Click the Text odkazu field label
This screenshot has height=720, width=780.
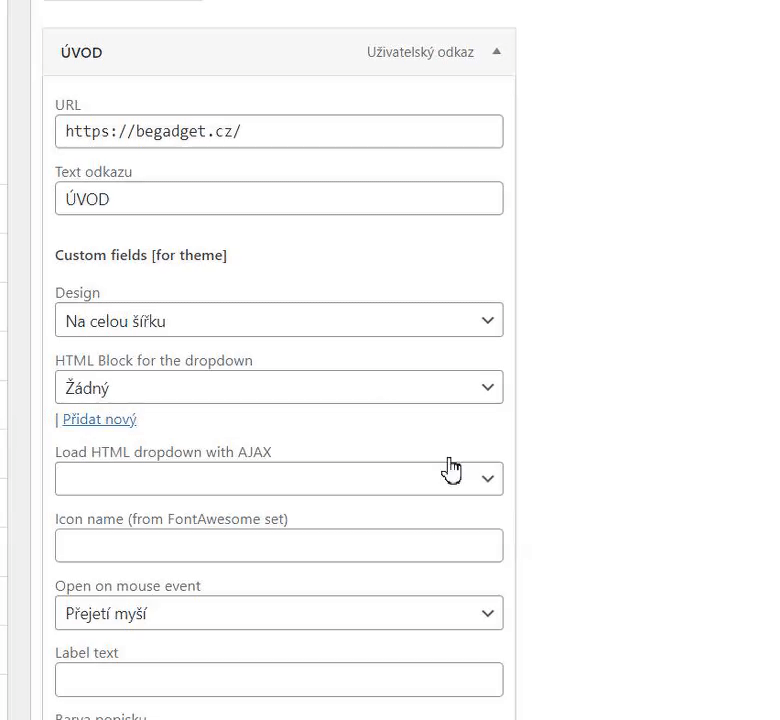93,172
